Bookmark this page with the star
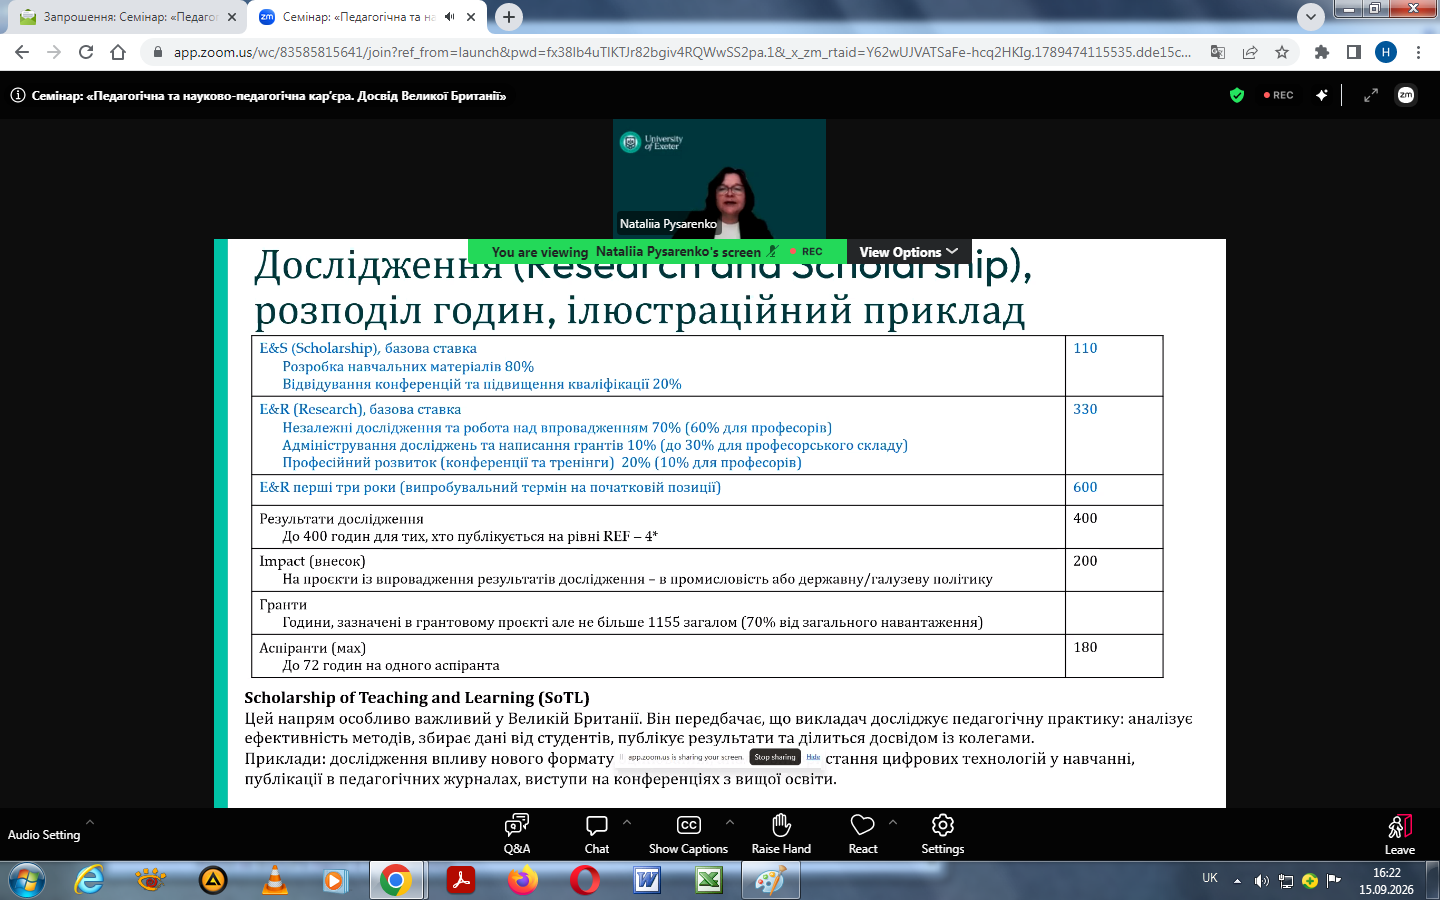The height and width of the screenshot is (900, 1440). [1282, 52]
